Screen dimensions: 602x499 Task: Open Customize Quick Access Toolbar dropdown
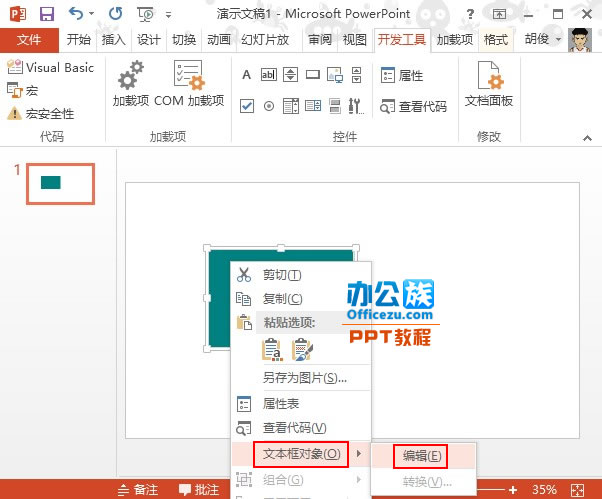[168, 15]
